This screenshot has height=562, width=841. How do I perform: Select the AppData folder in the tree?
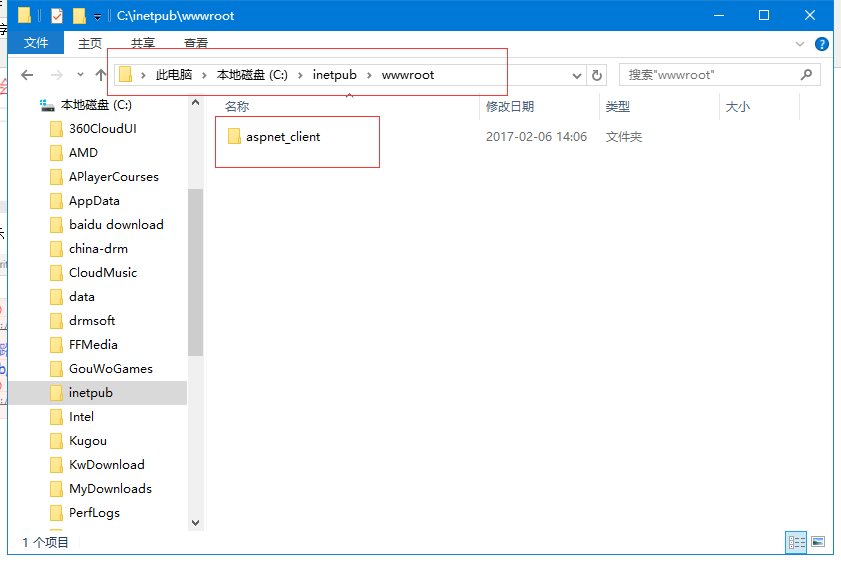point(94,201)
